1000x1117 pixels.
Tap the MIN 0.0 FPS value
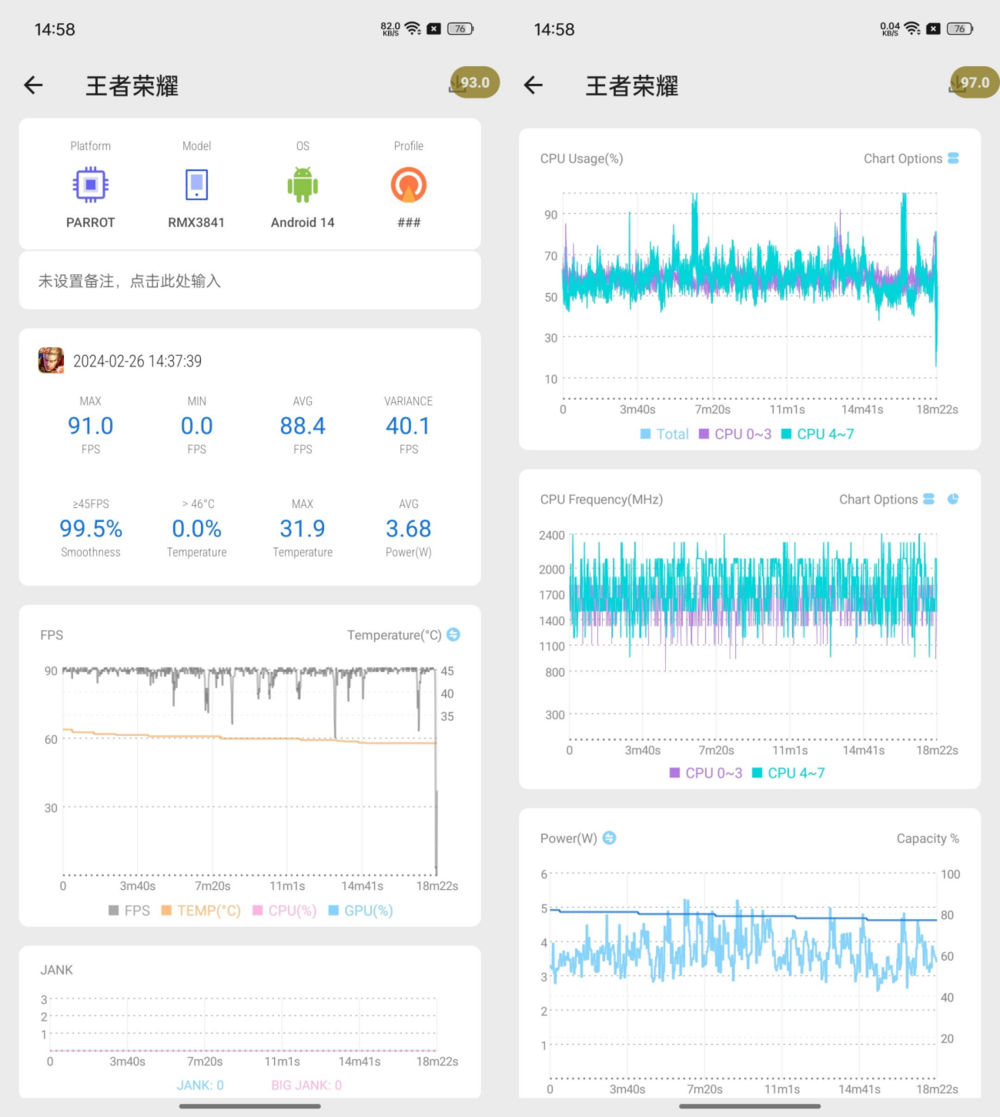(197, 426)
